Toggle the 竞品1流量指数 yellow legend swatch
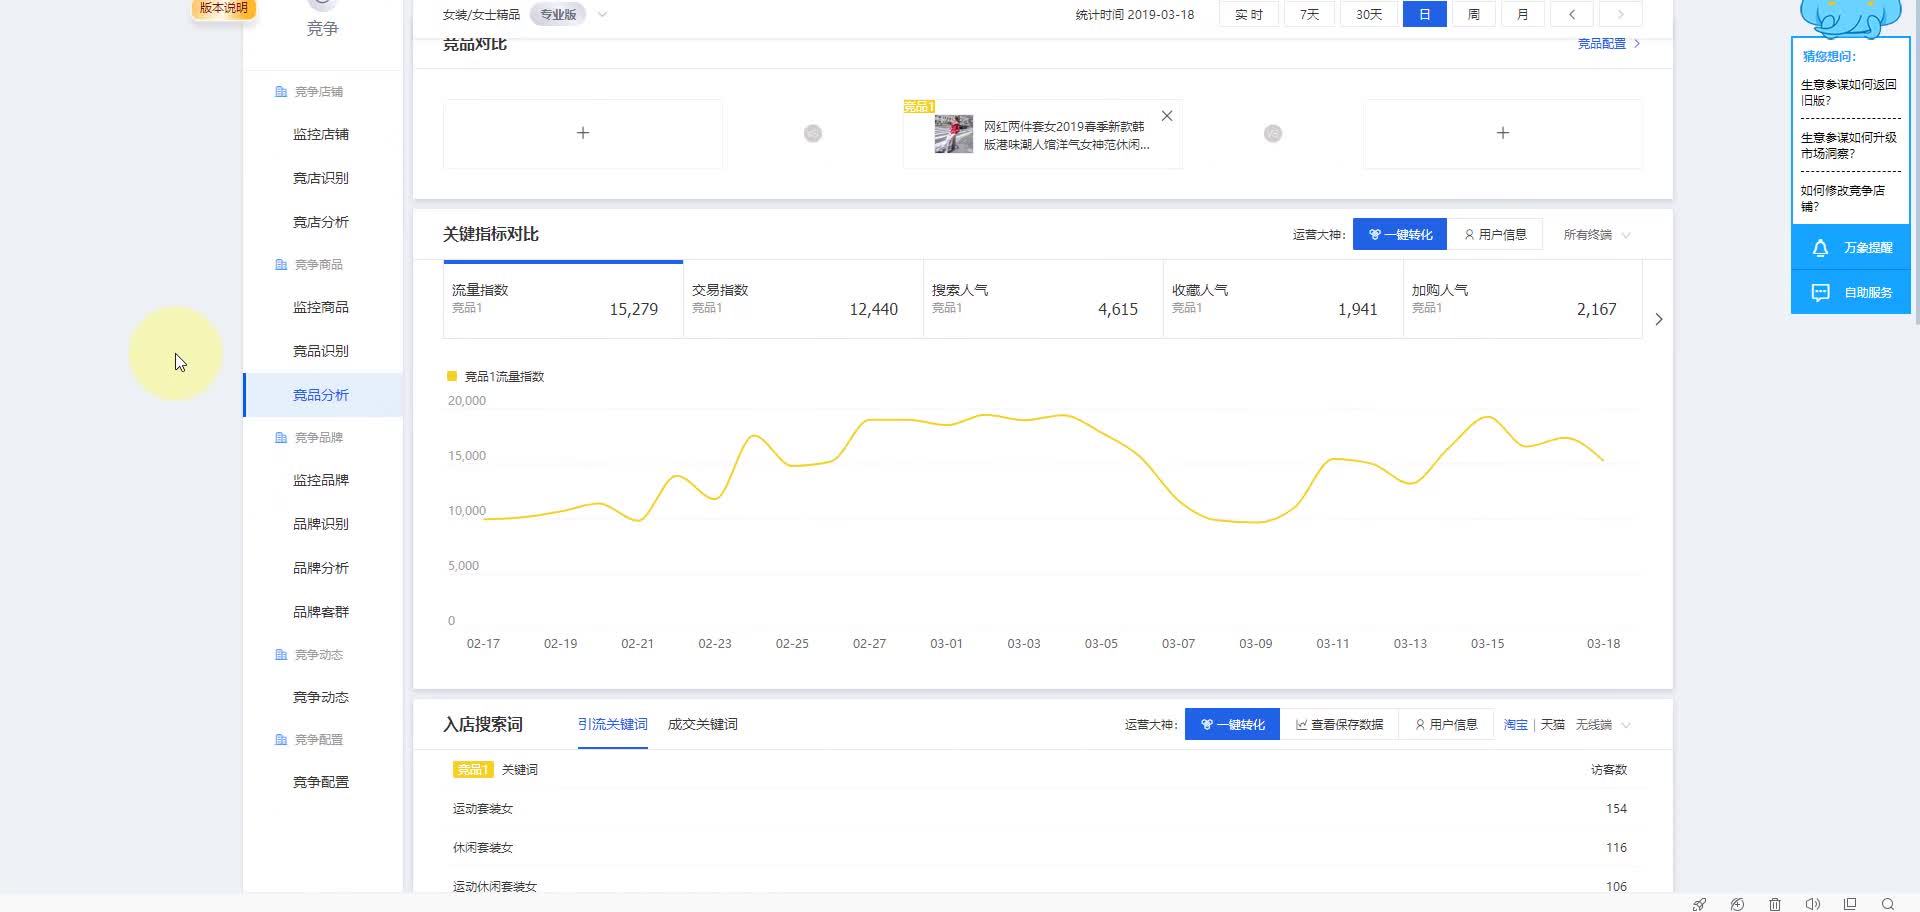The image size is (1920, 912). point(452,377)
